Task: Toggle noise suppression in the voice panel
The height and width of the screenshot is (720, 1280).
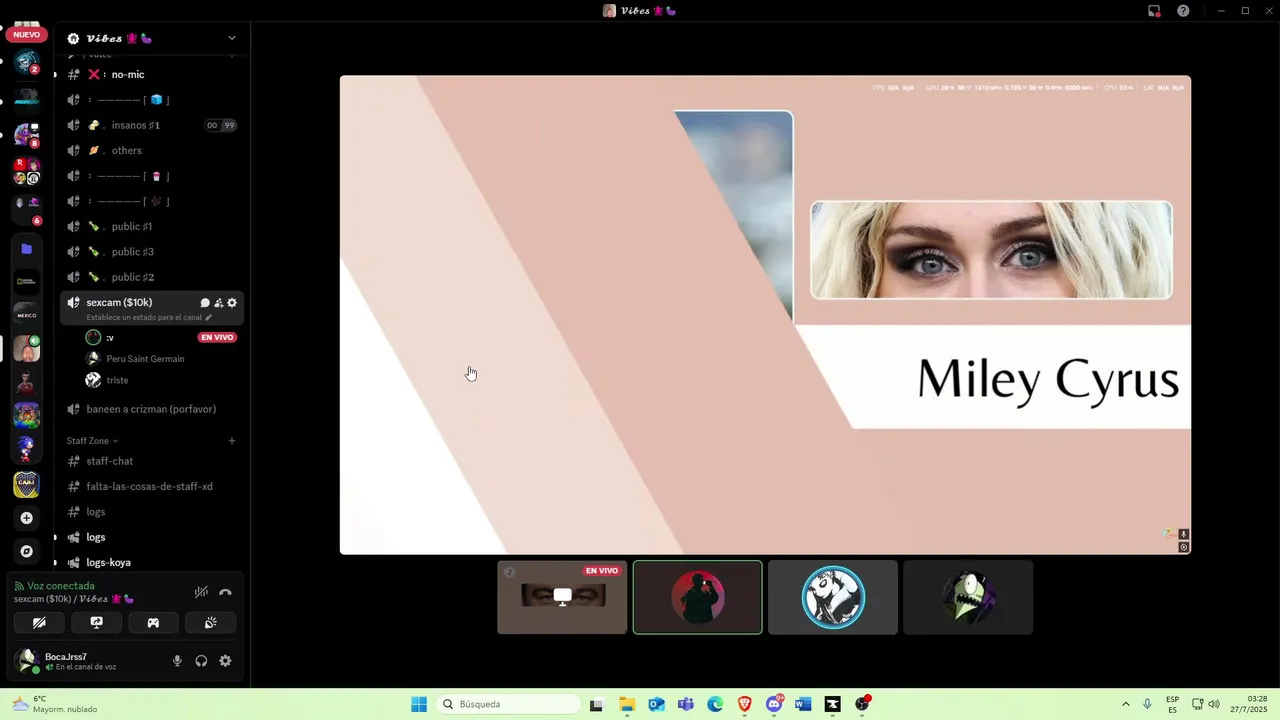Action: click(x=201, y=592)
